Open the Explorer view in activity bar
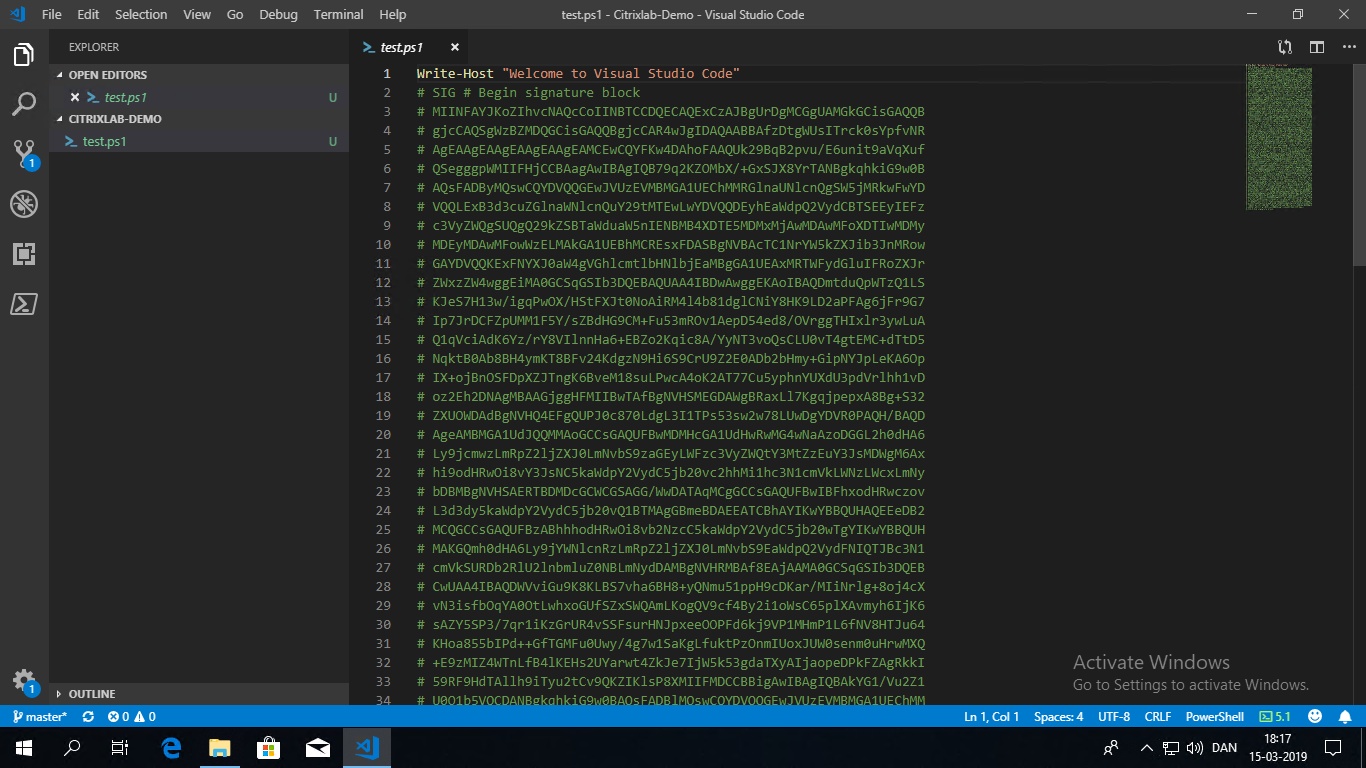 24,54
